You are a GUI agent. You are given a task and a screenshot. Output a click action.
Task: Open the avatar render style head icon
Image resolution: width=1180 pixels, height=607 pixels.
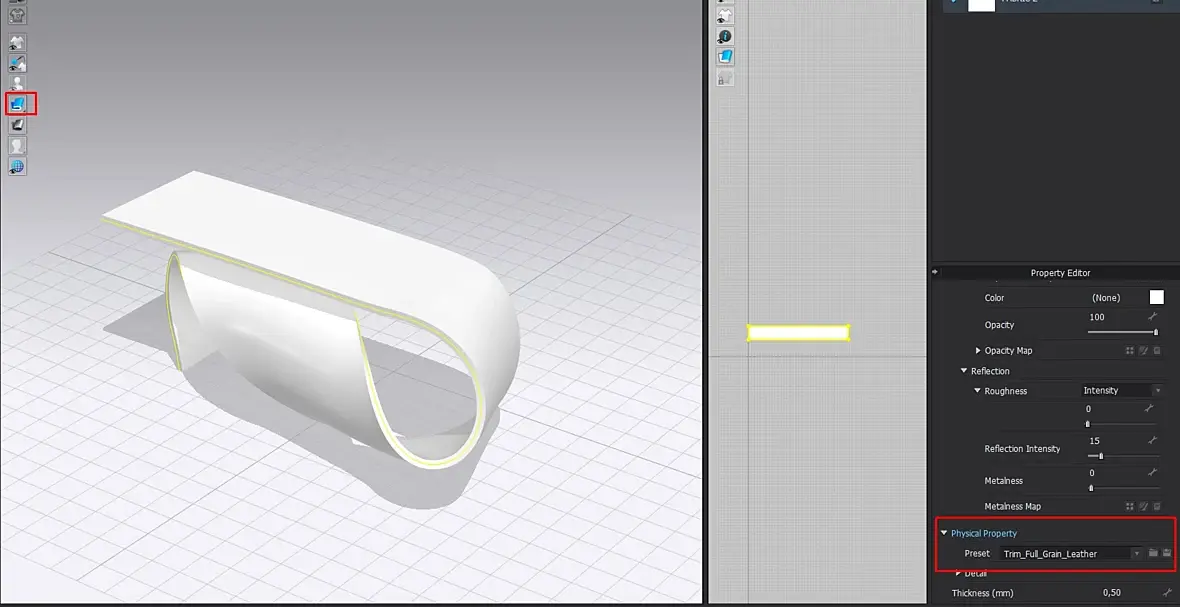[x=17, y=145]
